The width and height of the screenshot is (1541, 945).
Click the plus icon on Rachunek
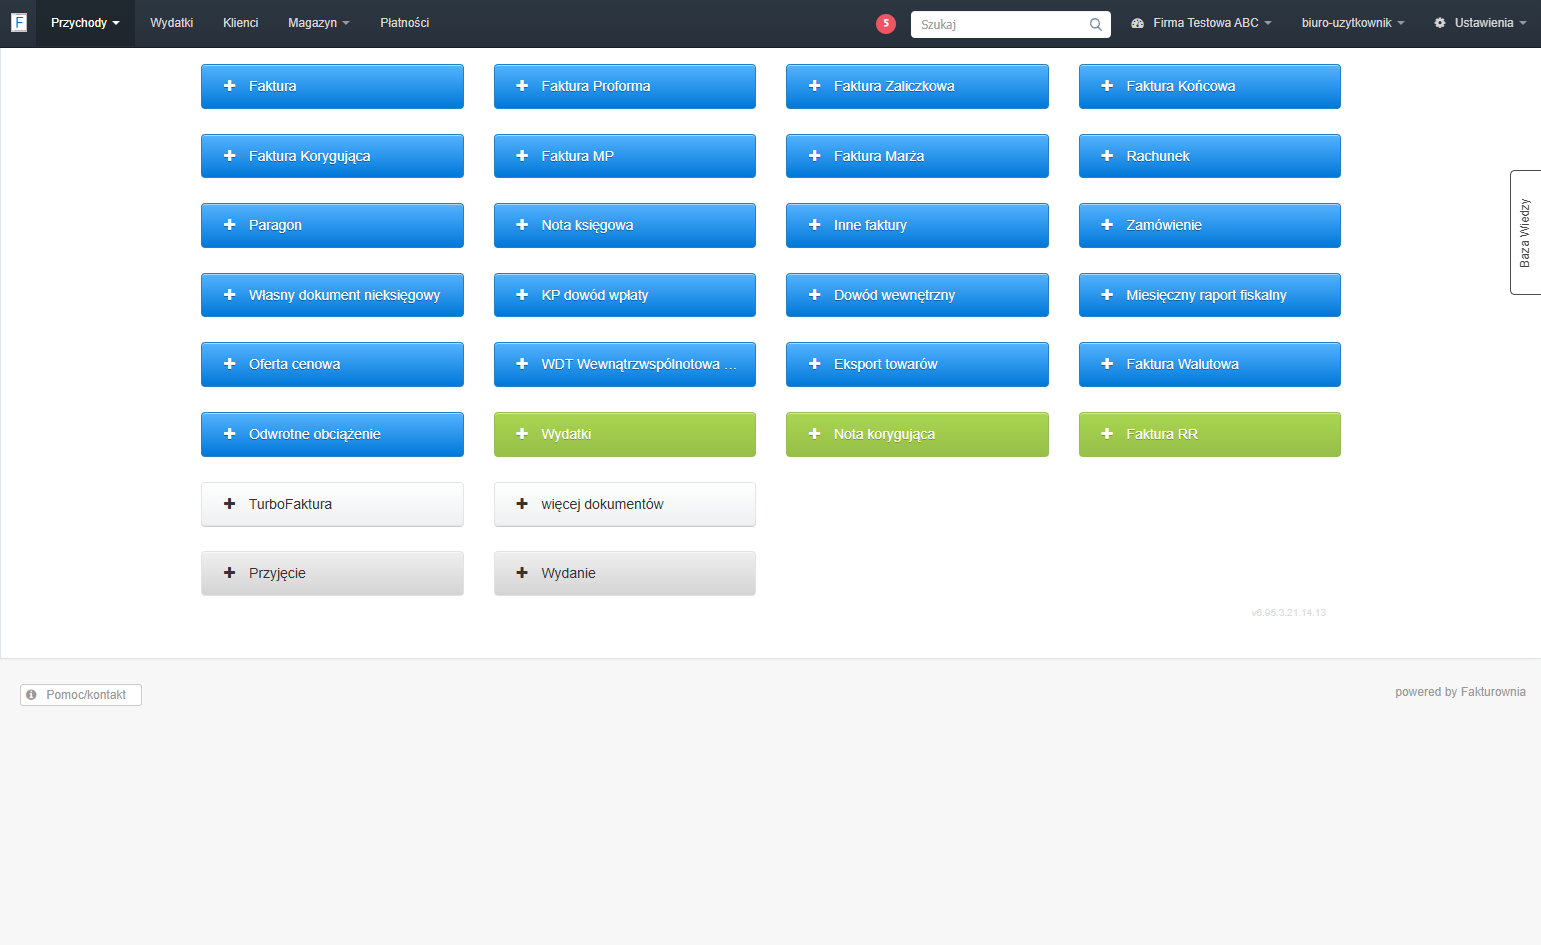coord(1107,156)
